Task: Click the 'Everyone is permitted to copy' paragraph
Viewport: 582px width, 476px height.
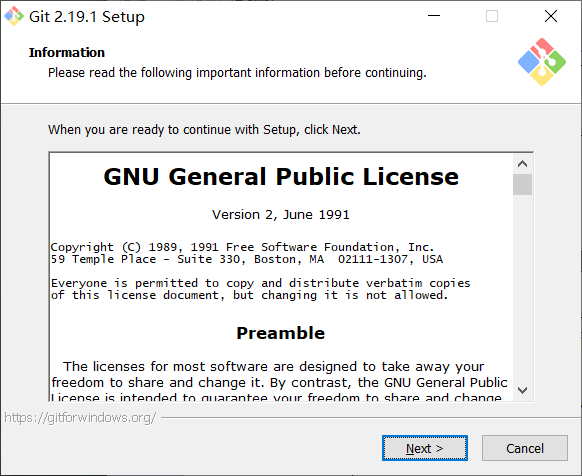Action: click(261, 289)
